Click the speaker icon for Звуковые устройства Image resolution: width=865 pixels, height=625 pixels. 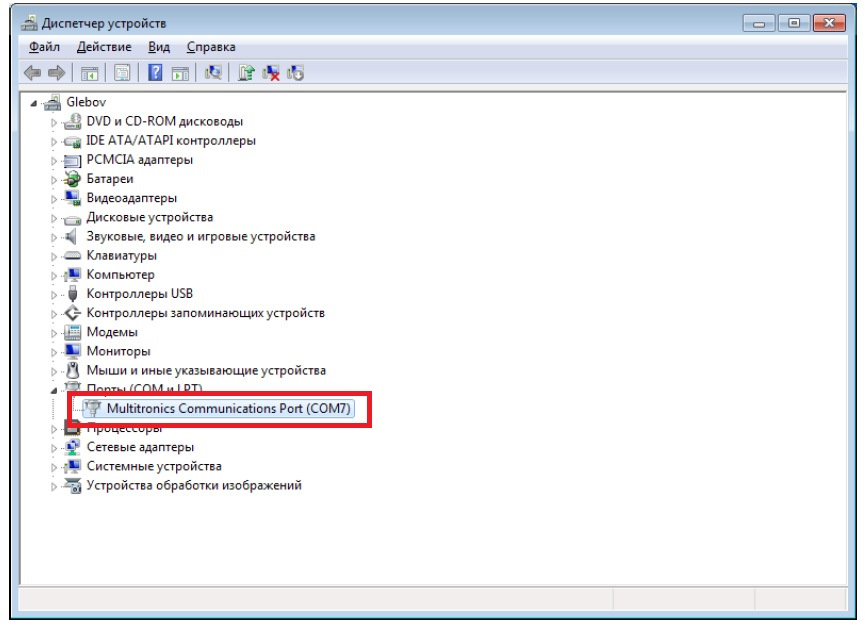tap(72, 237)
